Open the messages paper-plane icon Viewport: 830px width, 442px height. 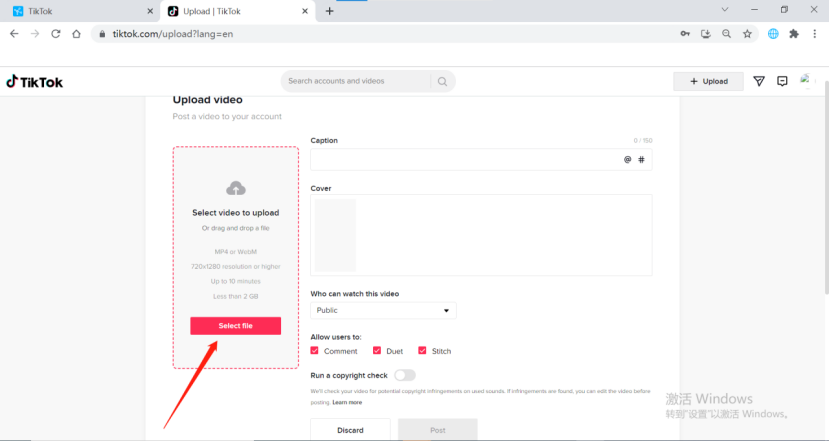tap(759, 81)
